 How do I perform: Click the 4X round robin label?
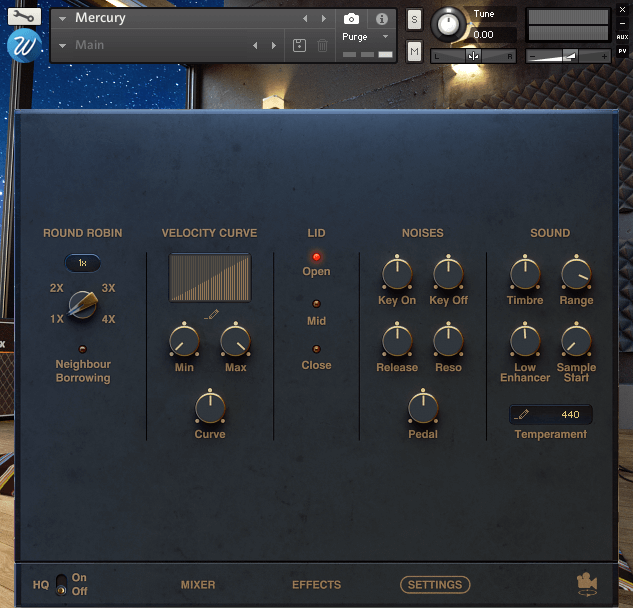coord(108,319)
